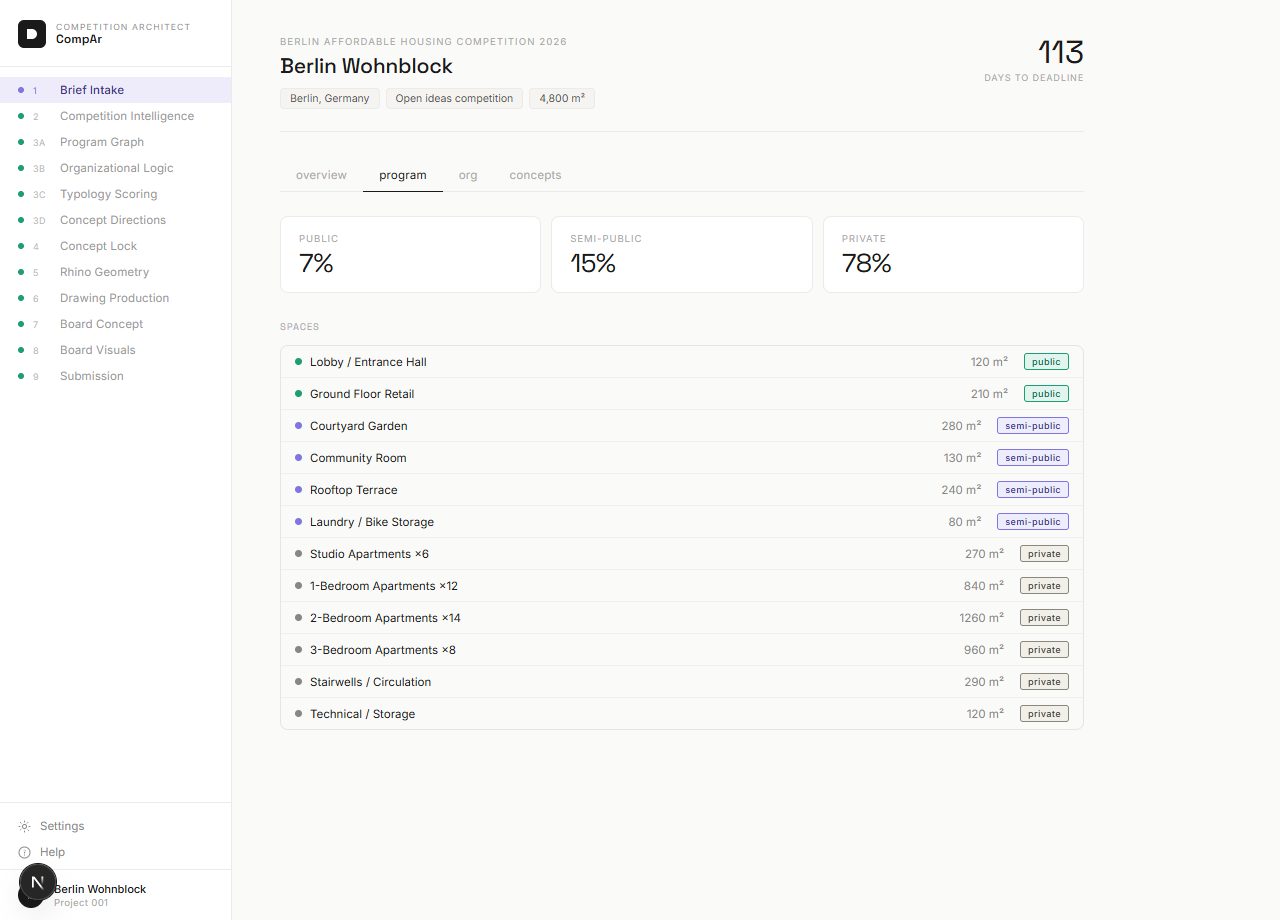Open the Help link
The width and height of the screenshot is (1280, 920).
pyautogui.click(x=52, y=852)
